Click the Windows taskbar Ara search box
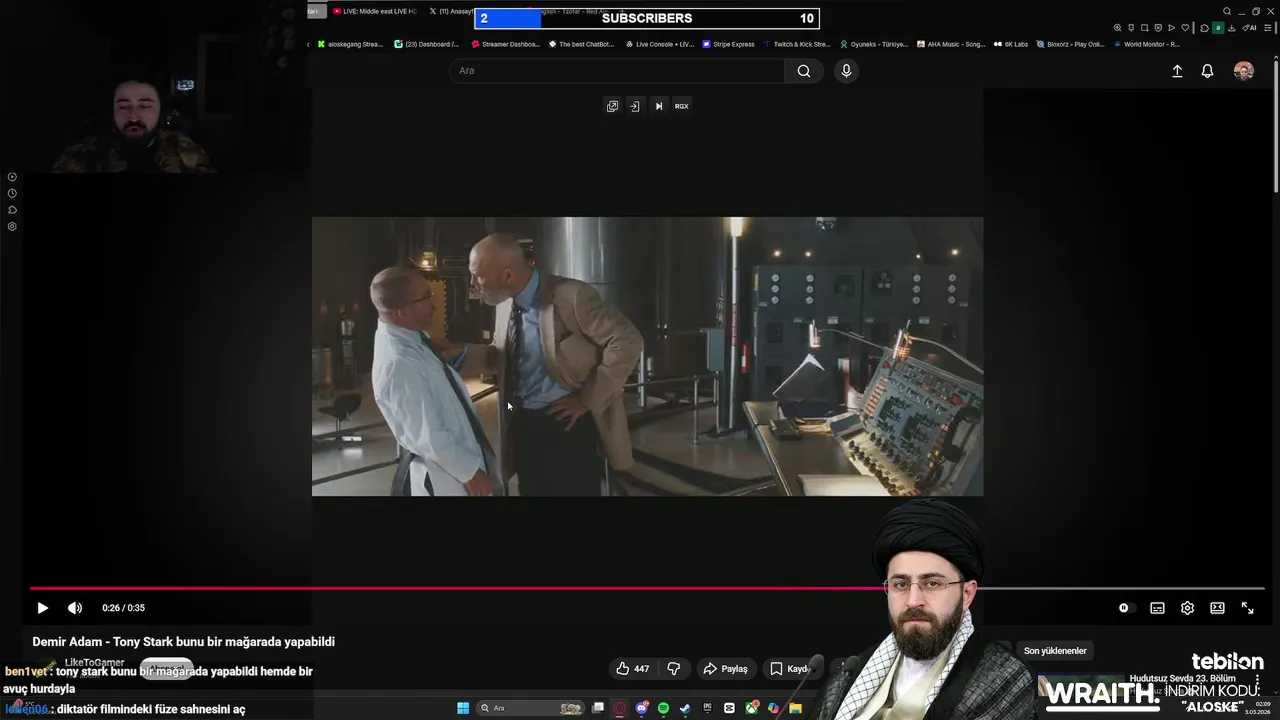This screenshot has width=1280, height=720. tap(531, 708)
